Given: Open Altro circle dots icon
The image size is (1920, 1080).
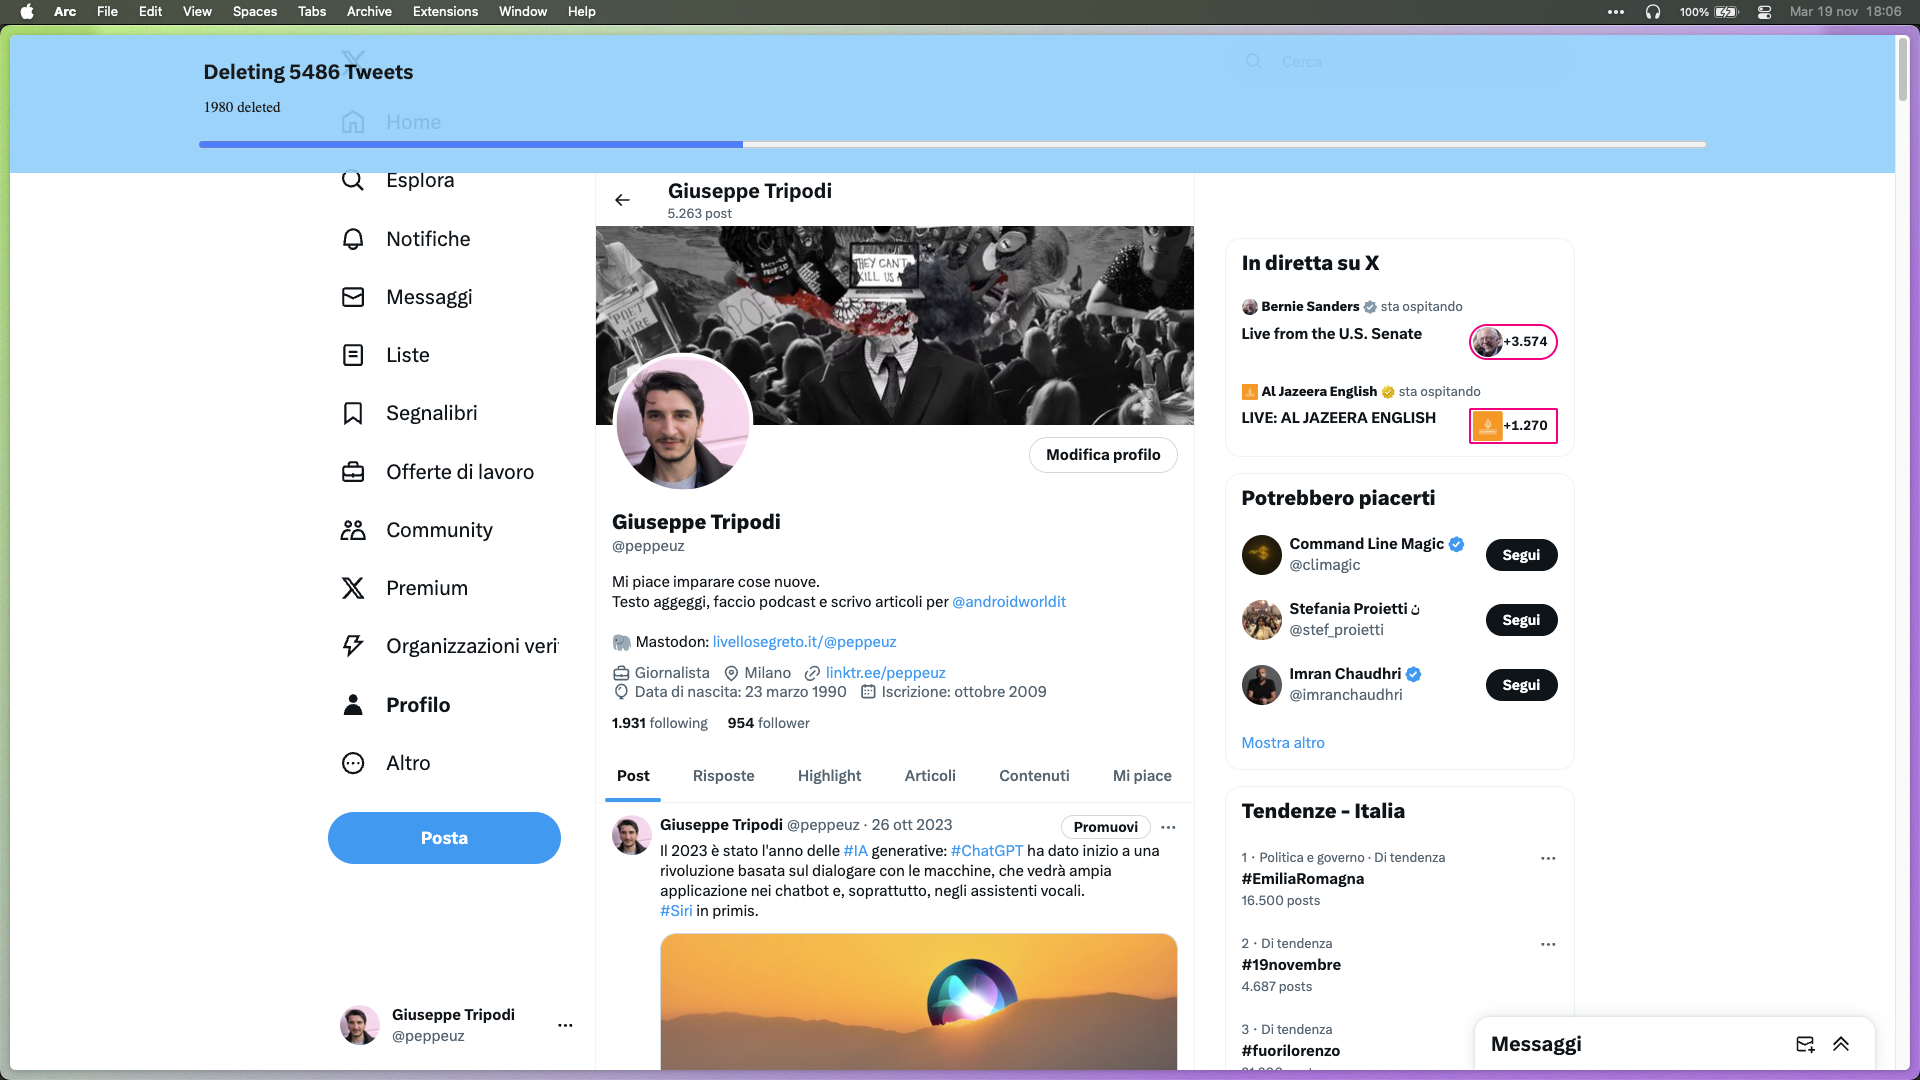Looking at the screenshot, I should point(353,763).
